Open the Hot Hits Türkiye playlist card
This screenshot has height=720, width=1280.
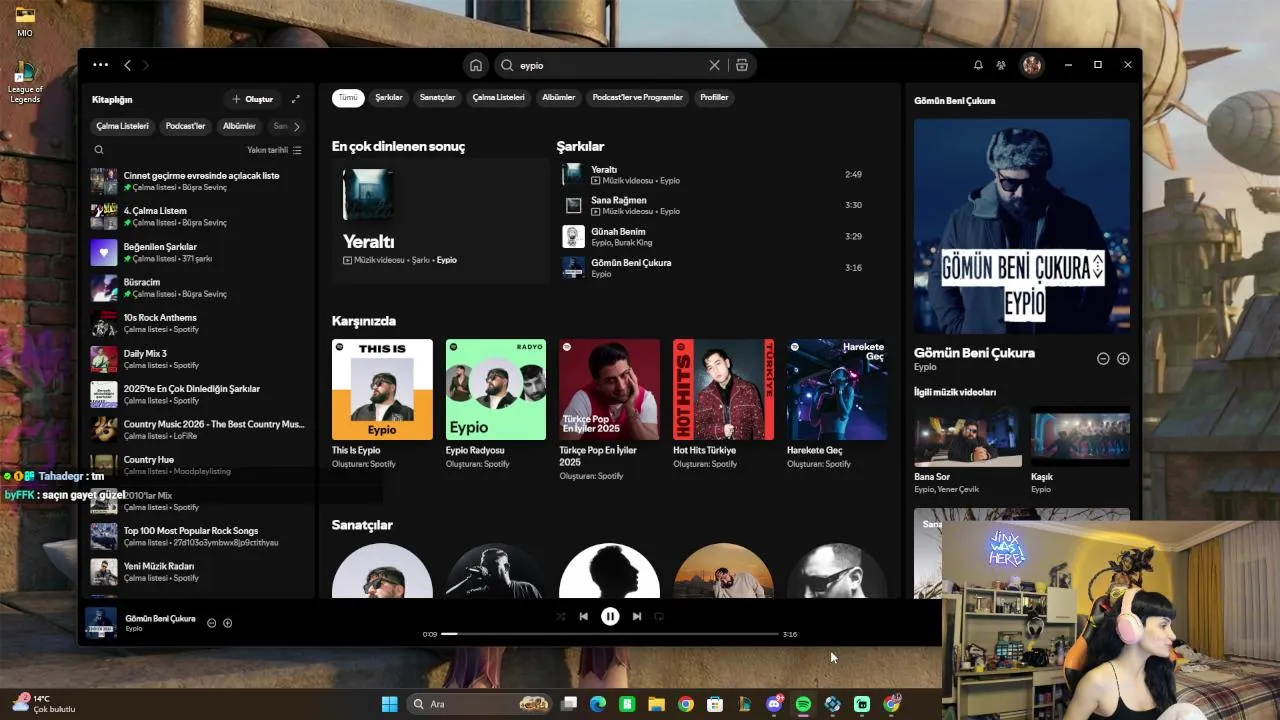click(723, 403)
